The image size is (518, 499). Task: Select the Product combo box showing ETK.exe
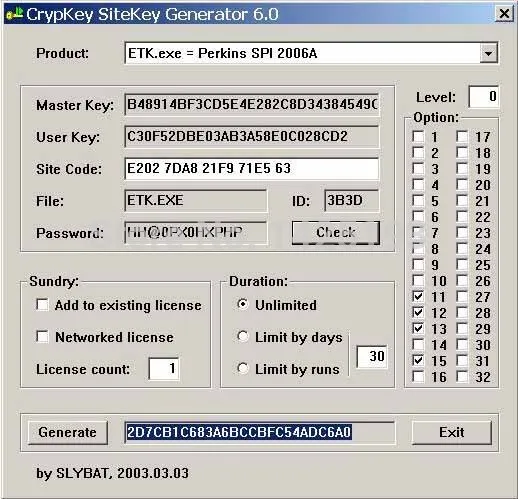[311, 53]
